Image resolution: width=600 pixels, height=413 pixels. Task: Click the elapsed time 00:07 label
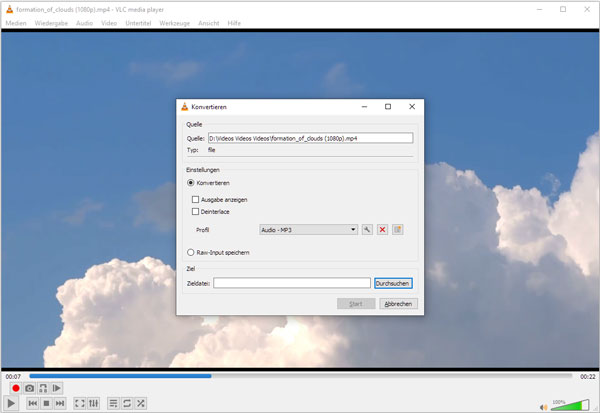[x=13, y=377]
